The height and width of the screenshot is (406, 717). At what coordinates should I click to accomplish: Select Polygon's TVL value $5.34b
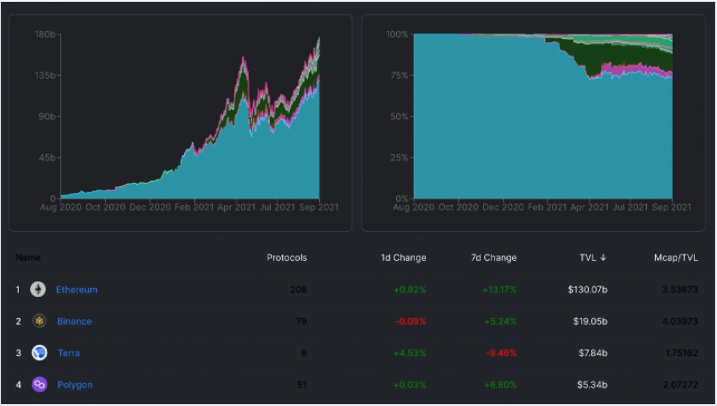(x=592, y=385)
